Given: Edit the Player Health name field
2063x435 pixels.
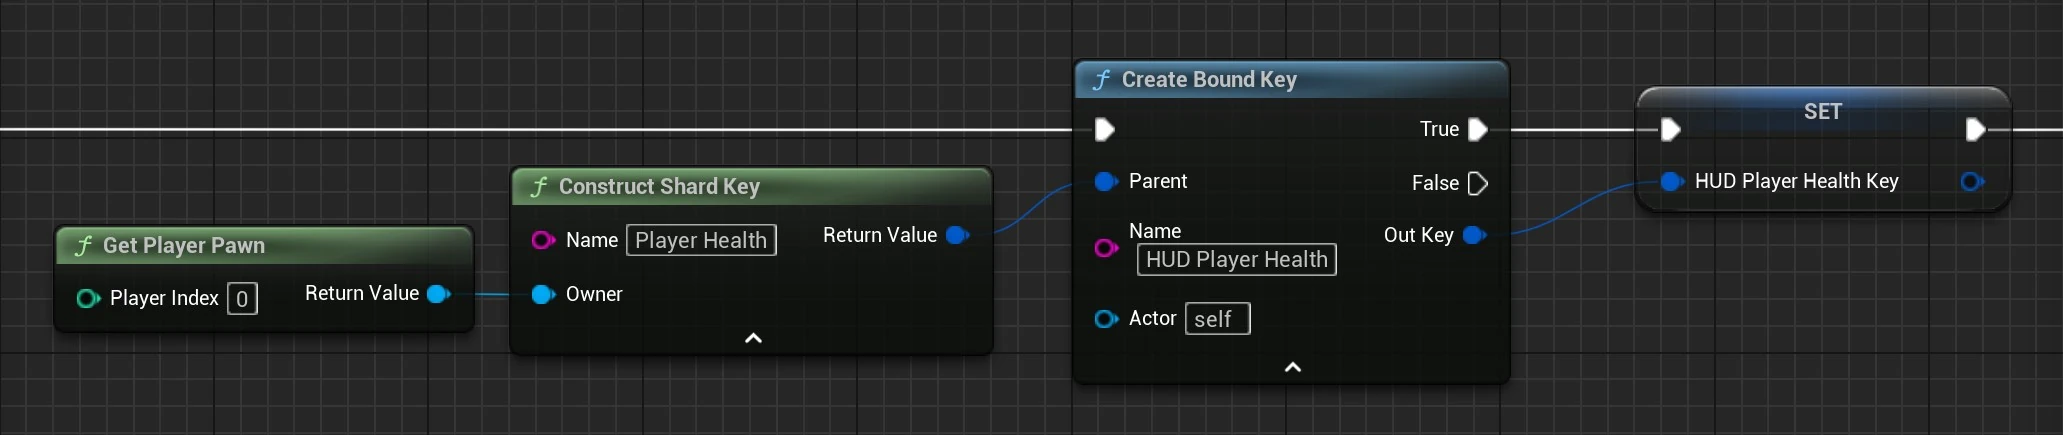Looking at the screenshot, I should [x=701, y=240].
